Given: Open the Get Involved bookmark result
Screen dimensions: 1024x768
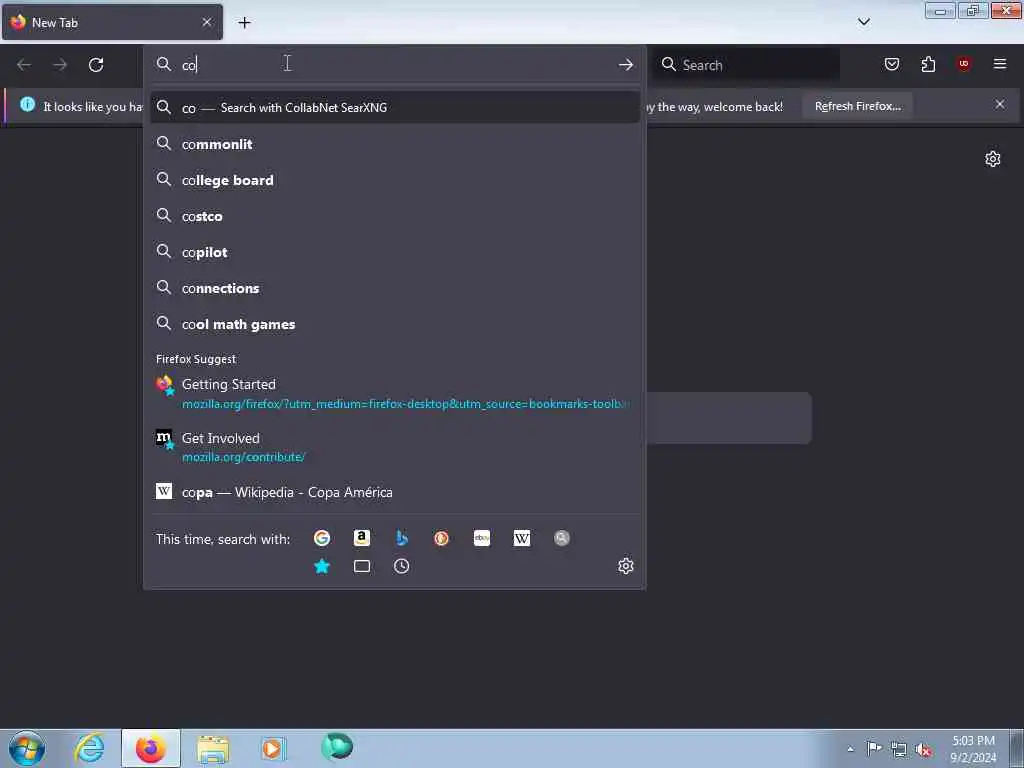Looking at the screenshot, I should tap(394, 447).
